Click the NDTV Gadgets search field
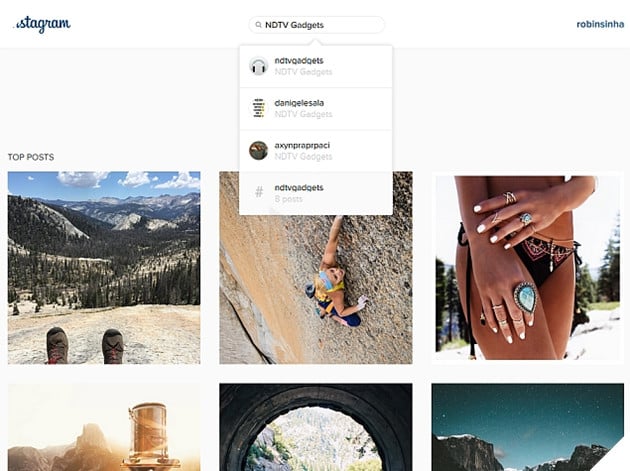 pos(317,25)
